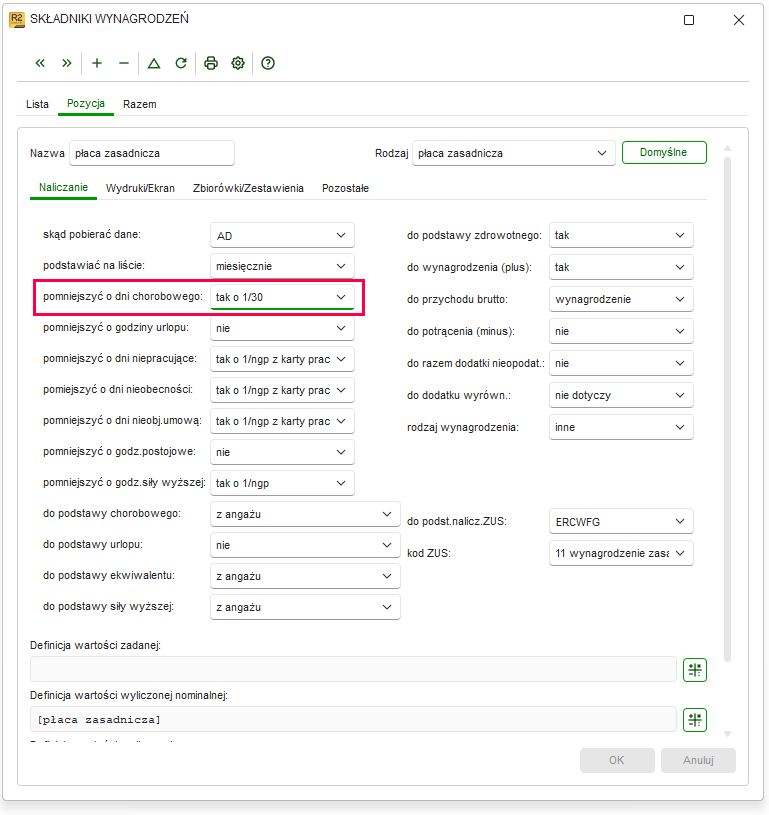769x815 pixels.
Task: Confirm with the OK button
Action: pyautogui.click(x=617, y=760)
